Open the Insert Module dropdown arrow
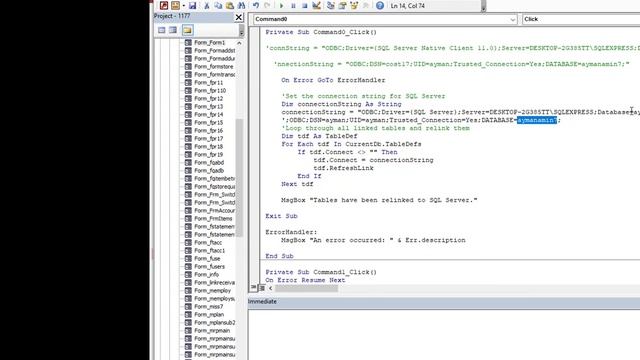Screen dimensions: 640x360 coord(184,5)
